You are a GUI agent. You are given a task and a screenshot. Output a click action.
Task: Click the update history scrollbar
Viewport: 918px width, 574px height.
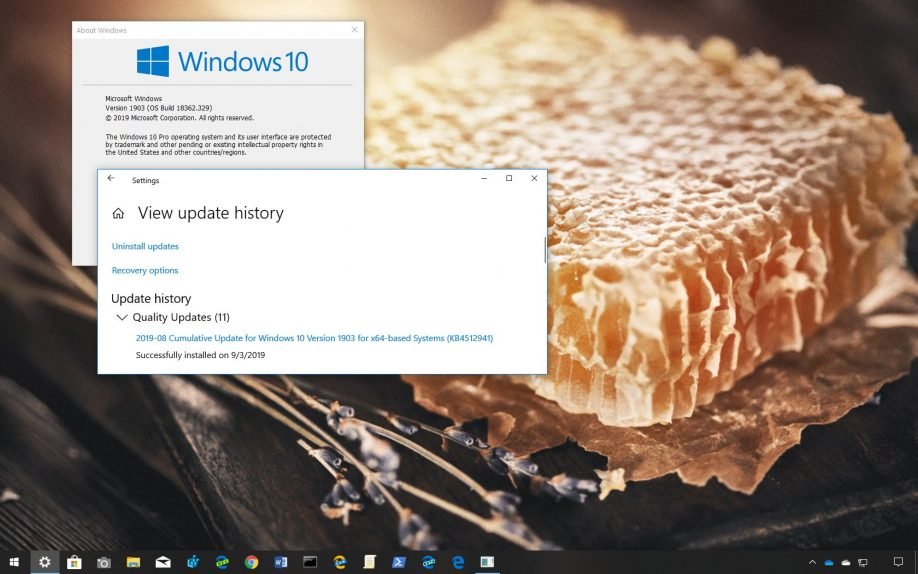pos(545,249)
